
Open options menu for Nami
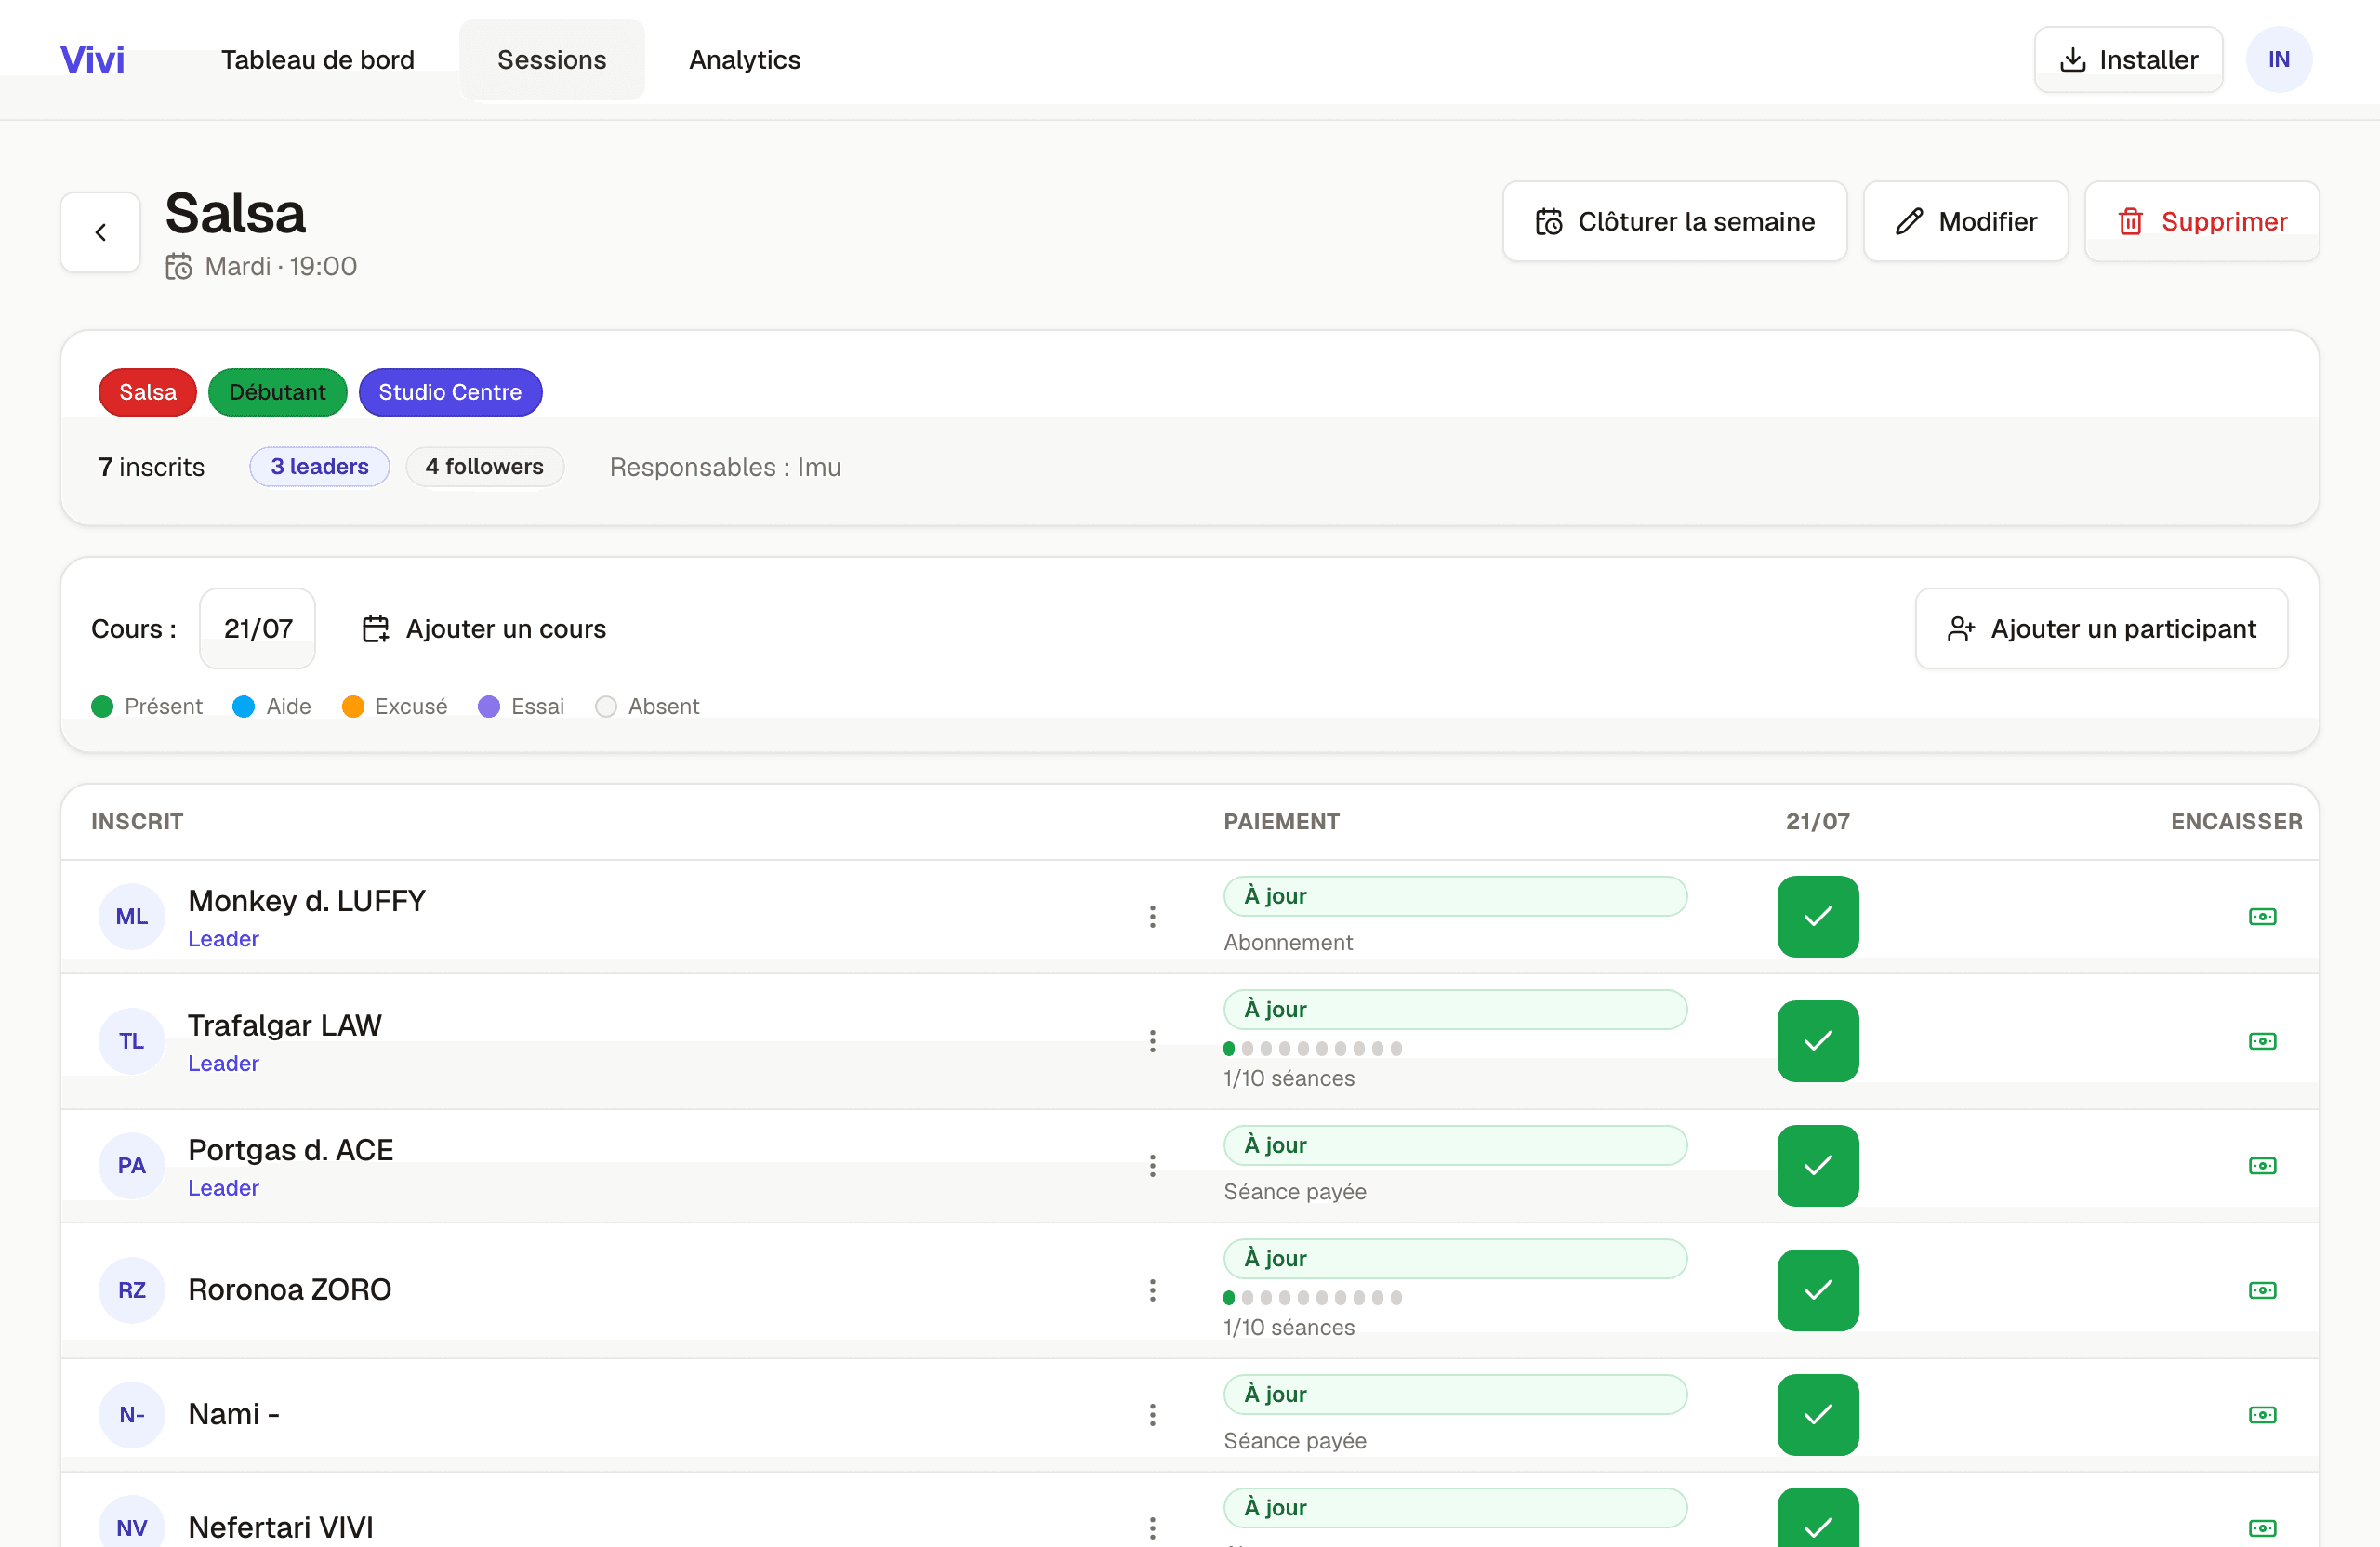point(1152,1415)
